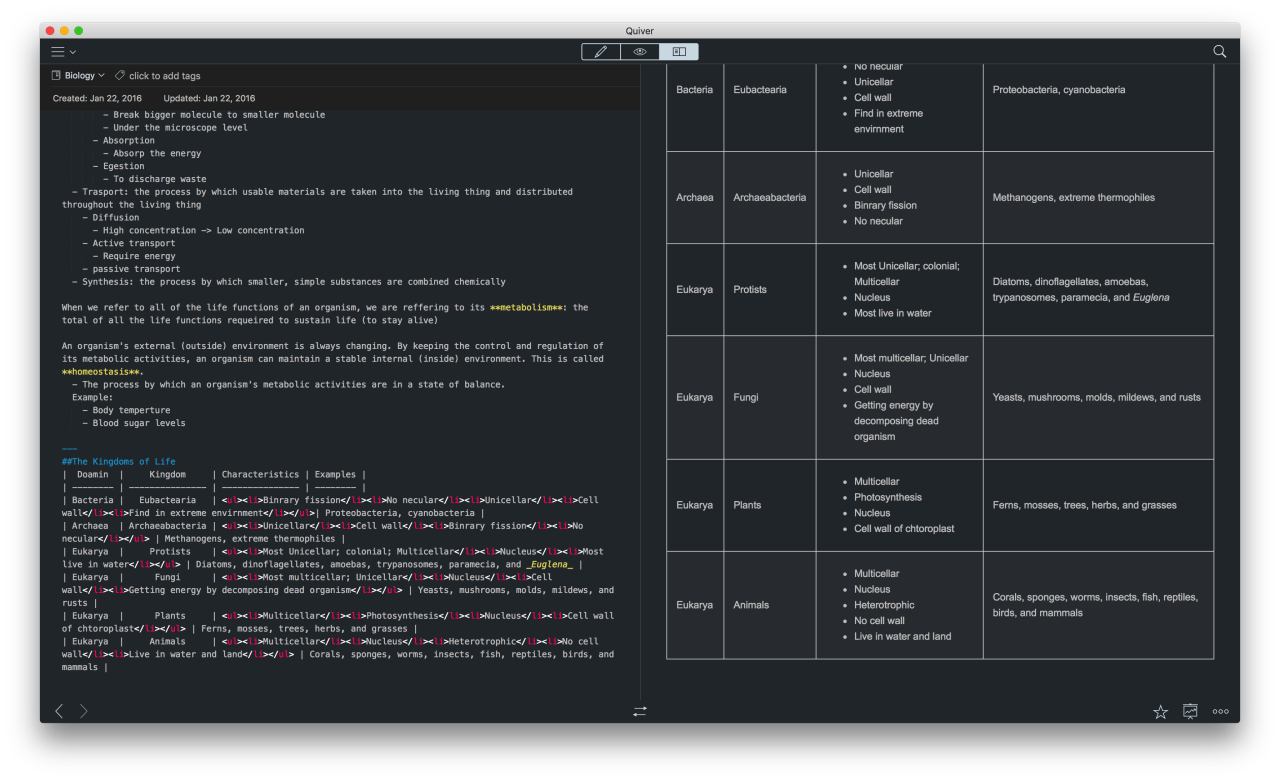Click the 'Live in water and land' bullet in preview
This screenshot has height=780, width=1280.
pos(902,636)
